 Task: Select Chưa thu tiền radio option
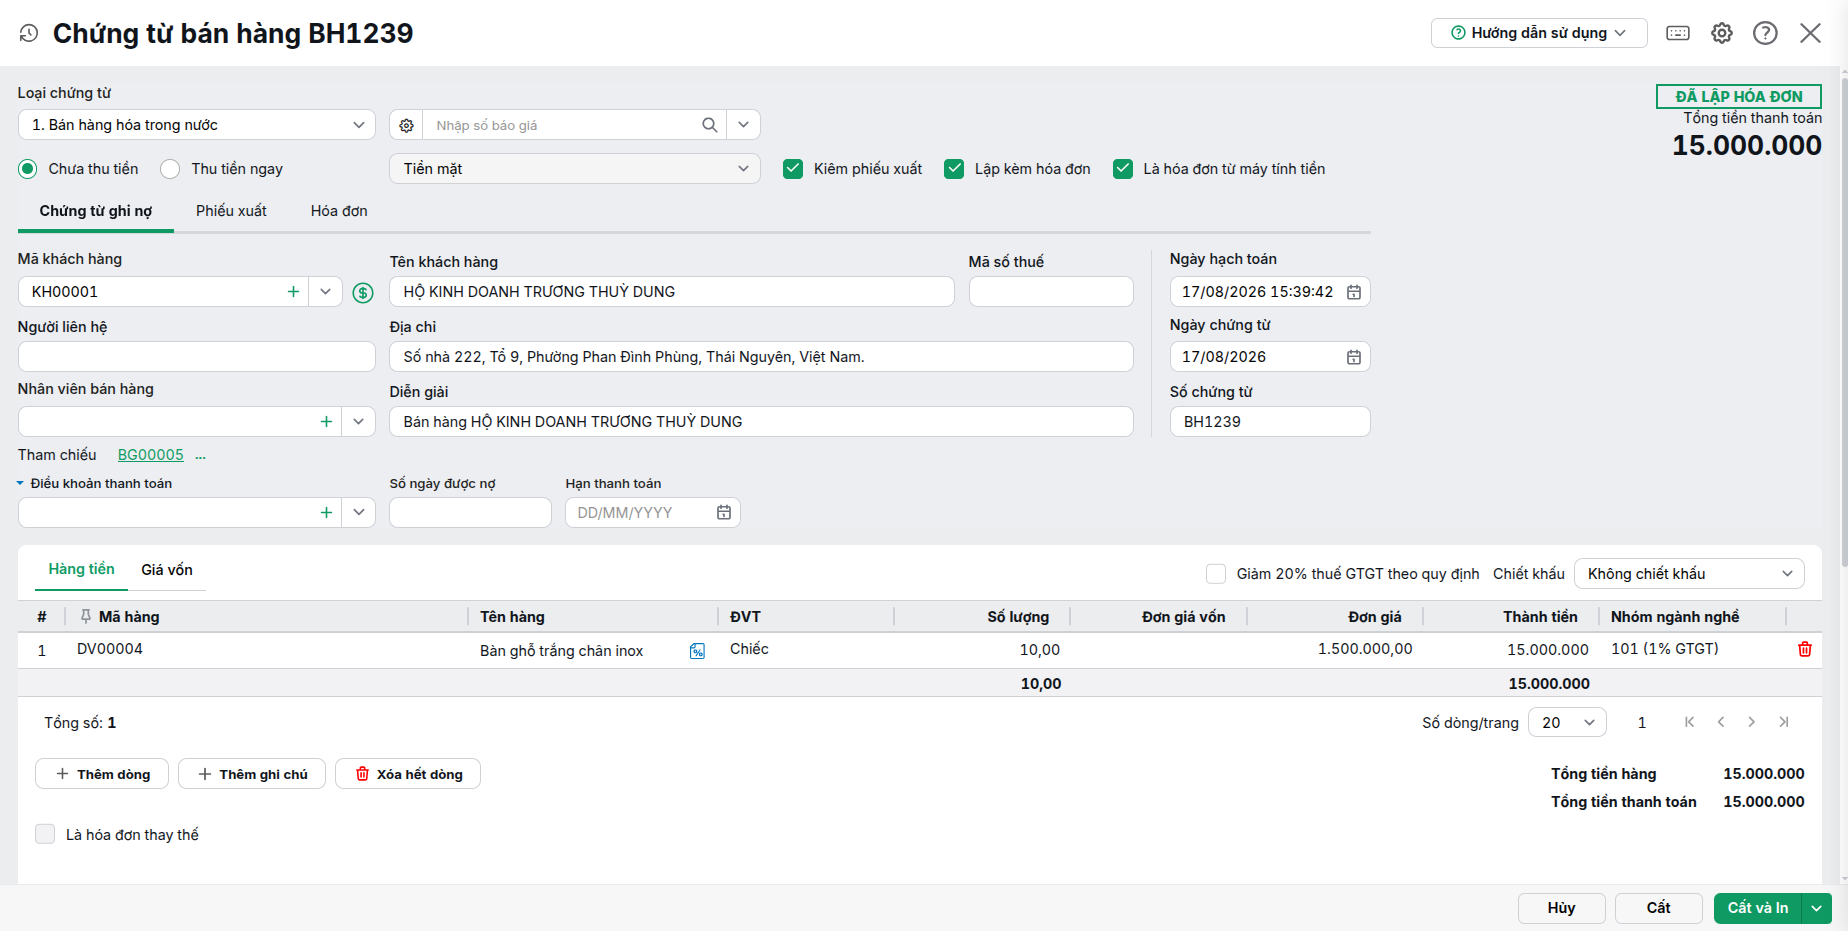[x=28, y=169]
